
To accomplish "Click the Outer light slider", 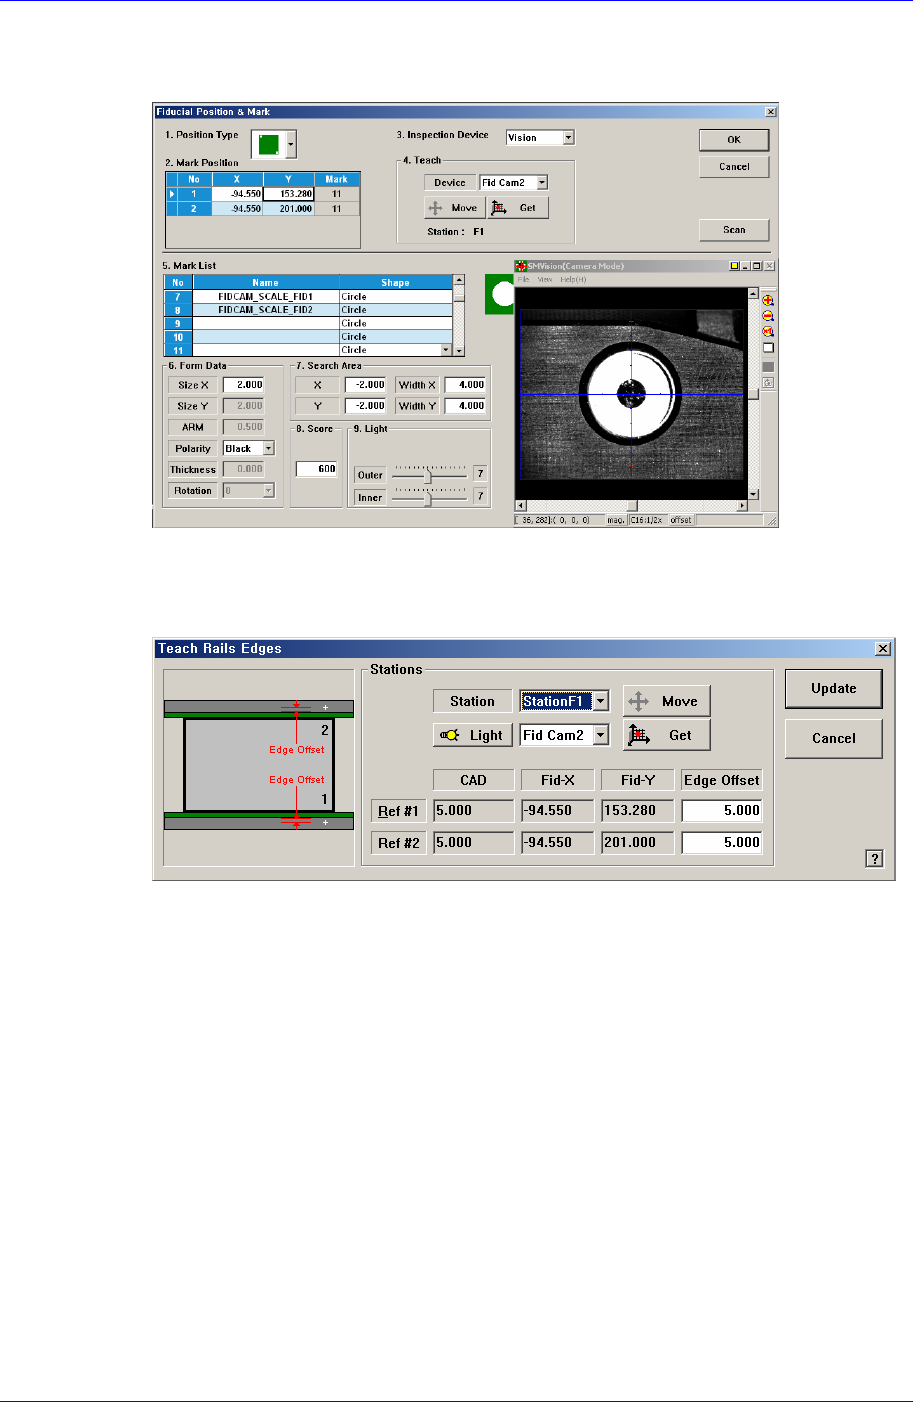I will coord(428,474).
